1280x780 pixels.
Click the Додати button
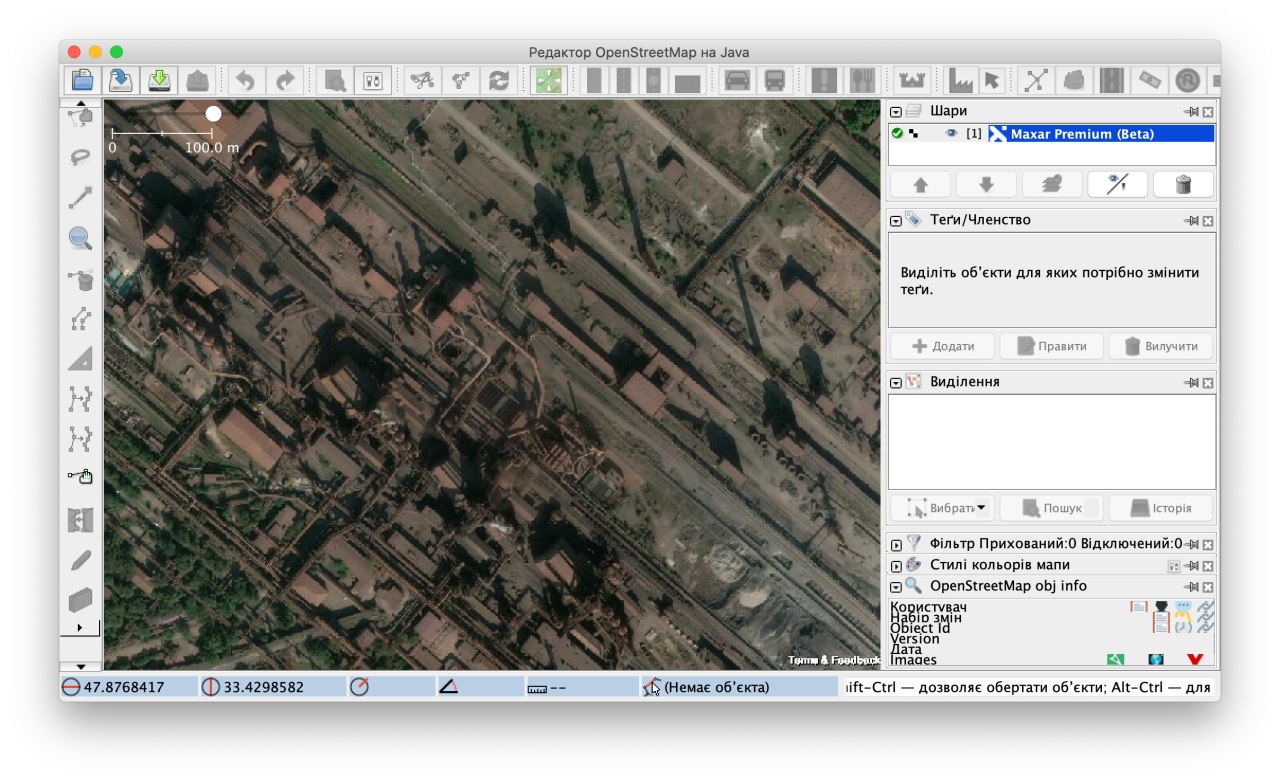[942, 346]
